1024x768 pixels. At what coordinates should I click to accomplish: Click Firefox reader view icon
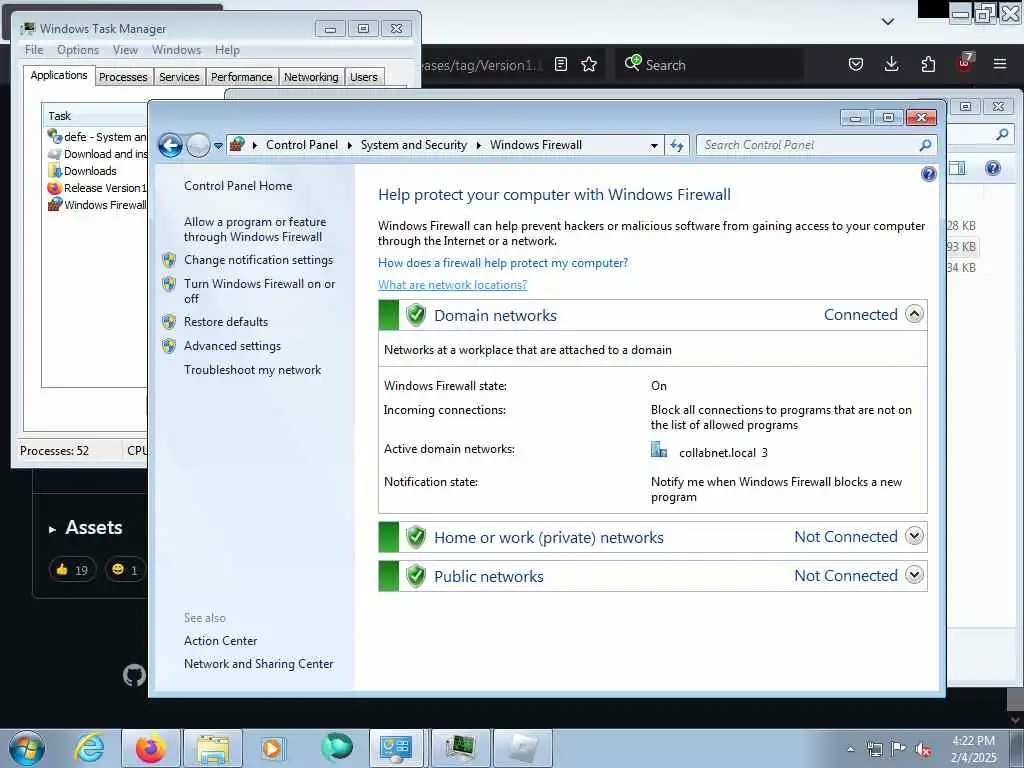coord(561,64)
